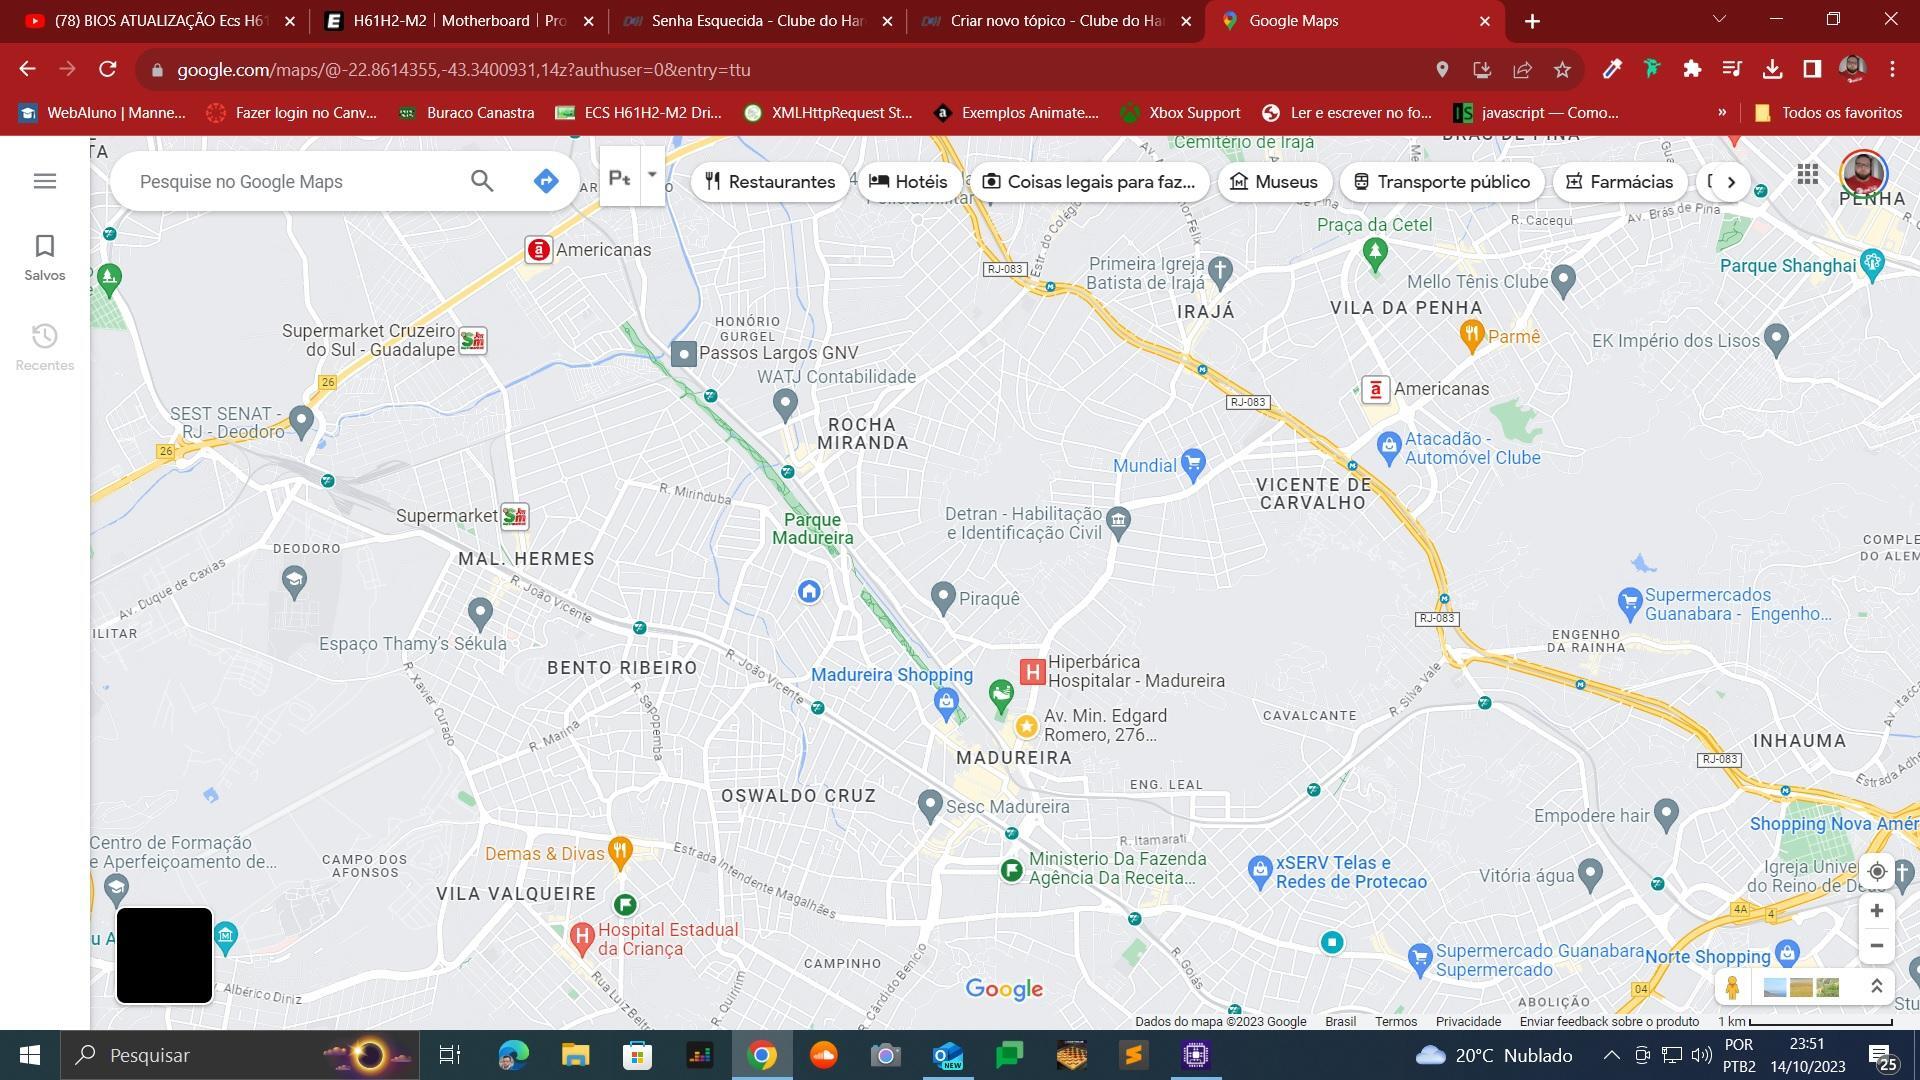This screenshot has height=1080, width=1920.
Task: Filter by Restaurantes chip
Action: click(x=770, y=181)
